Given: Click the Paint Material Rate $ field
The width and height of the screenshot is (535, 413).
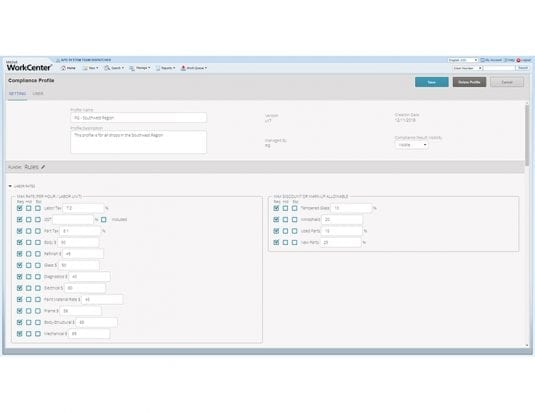Looking at the screenshot, I should (x=102, y=299).
